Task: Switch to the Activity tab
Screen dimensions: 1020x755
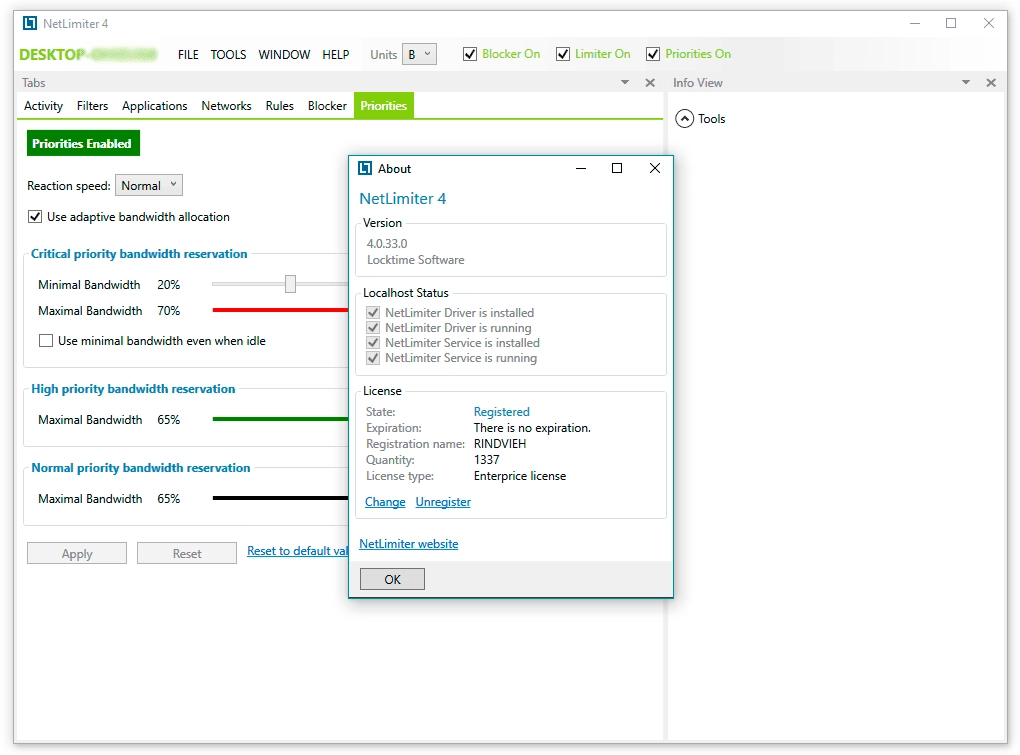Action: (x=44, y=105)
